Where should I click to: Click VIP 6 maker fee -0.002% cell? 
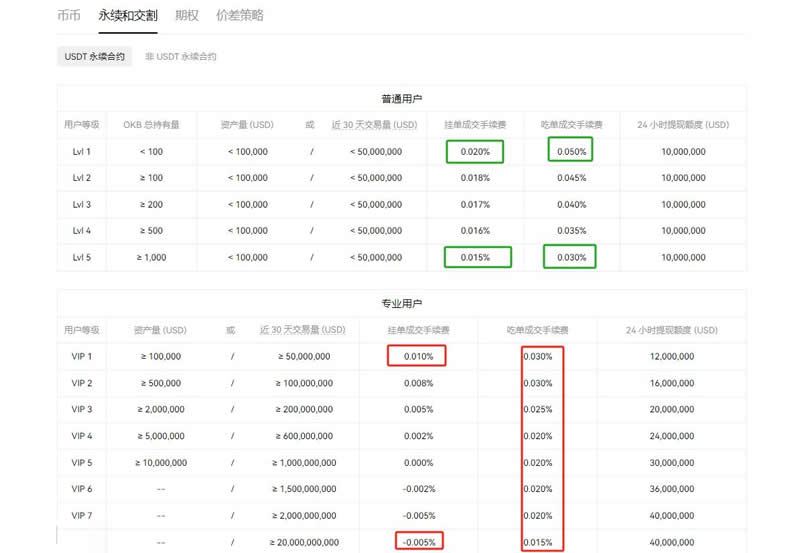(x=418, y=488)
